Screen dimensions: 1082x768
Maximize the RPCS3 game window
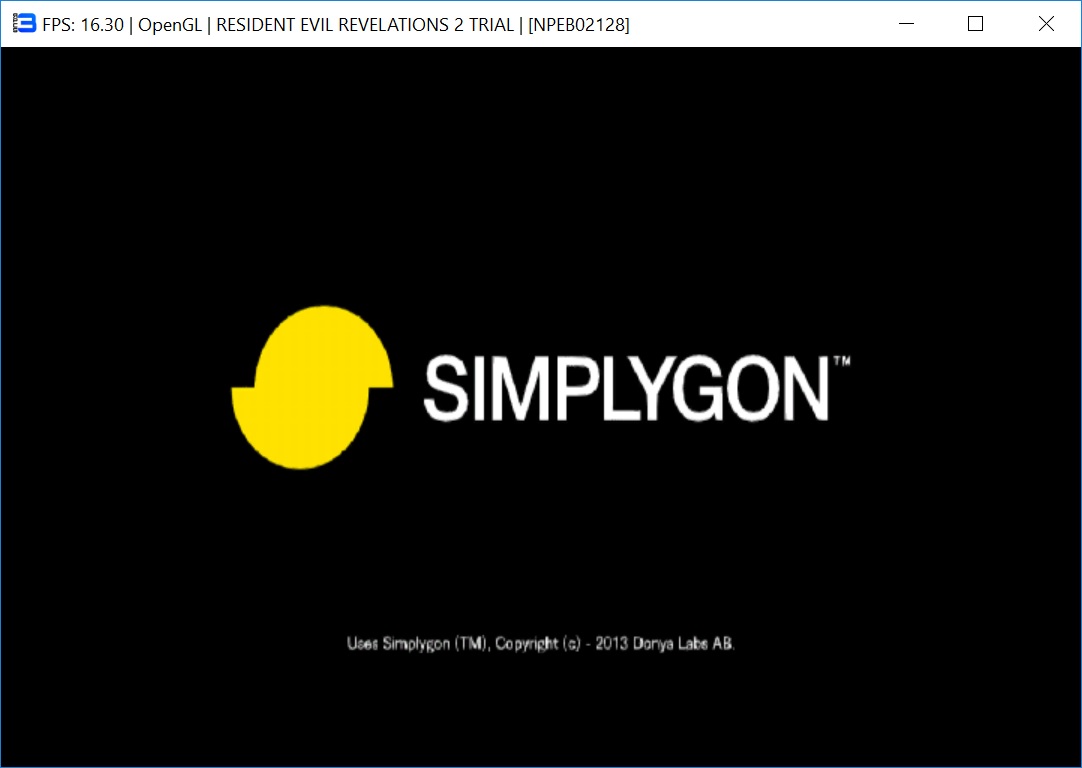pyautogui.click(x=976, y=23)
